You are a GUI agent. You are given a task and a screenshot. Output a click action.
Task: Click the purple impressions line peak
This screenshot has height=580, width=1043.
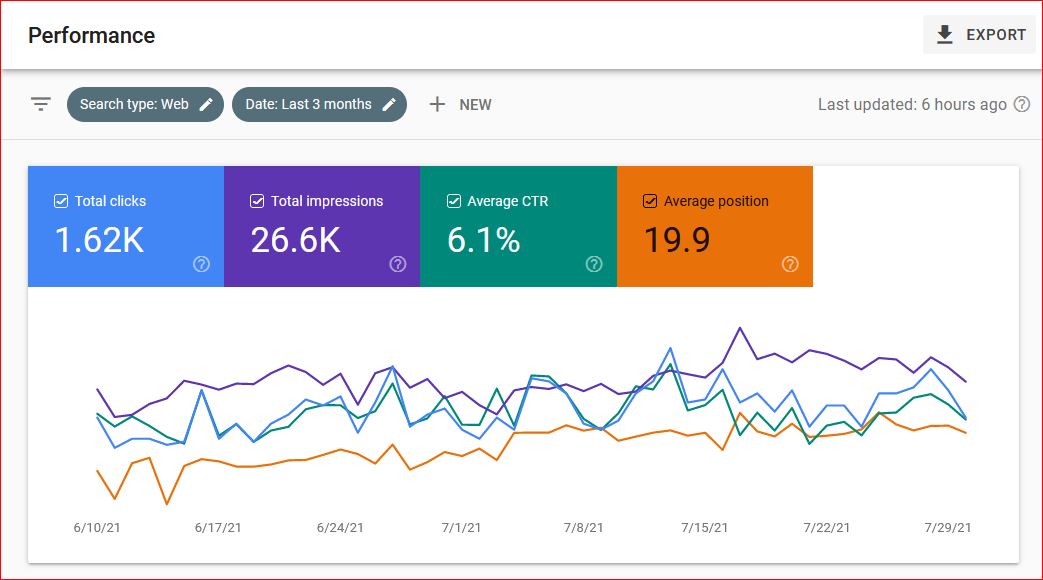[739, 328]
